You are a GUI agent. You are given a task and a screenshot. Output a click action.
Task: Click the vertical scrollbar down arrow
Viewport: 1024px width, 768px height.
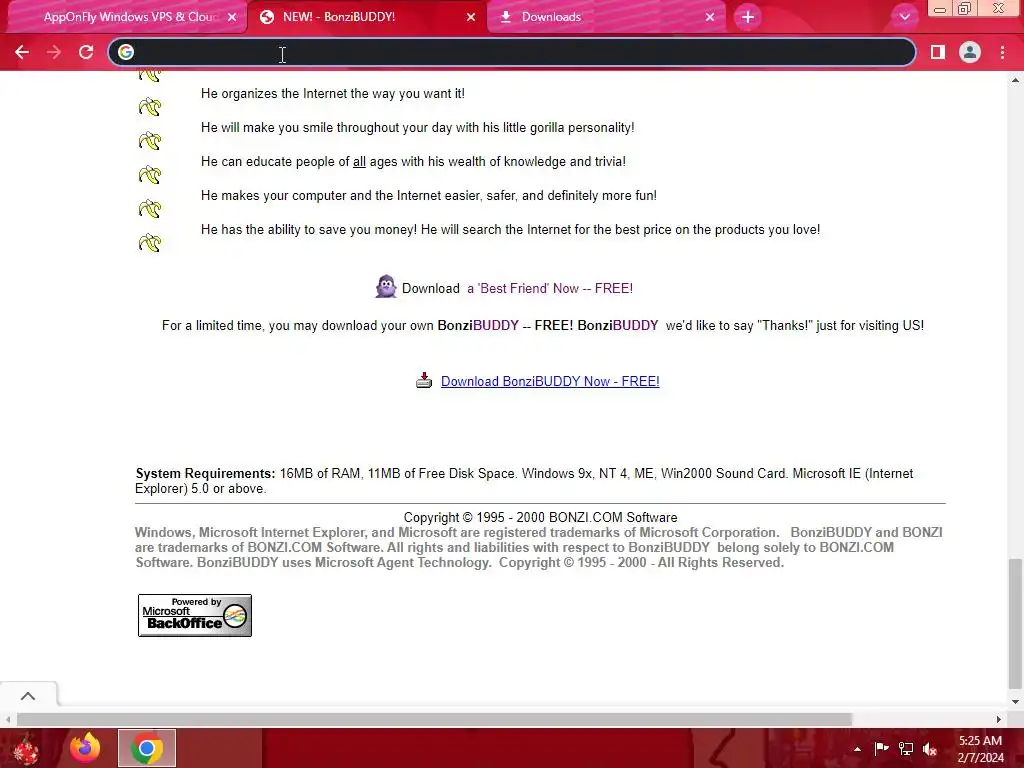click(1015, 702)
